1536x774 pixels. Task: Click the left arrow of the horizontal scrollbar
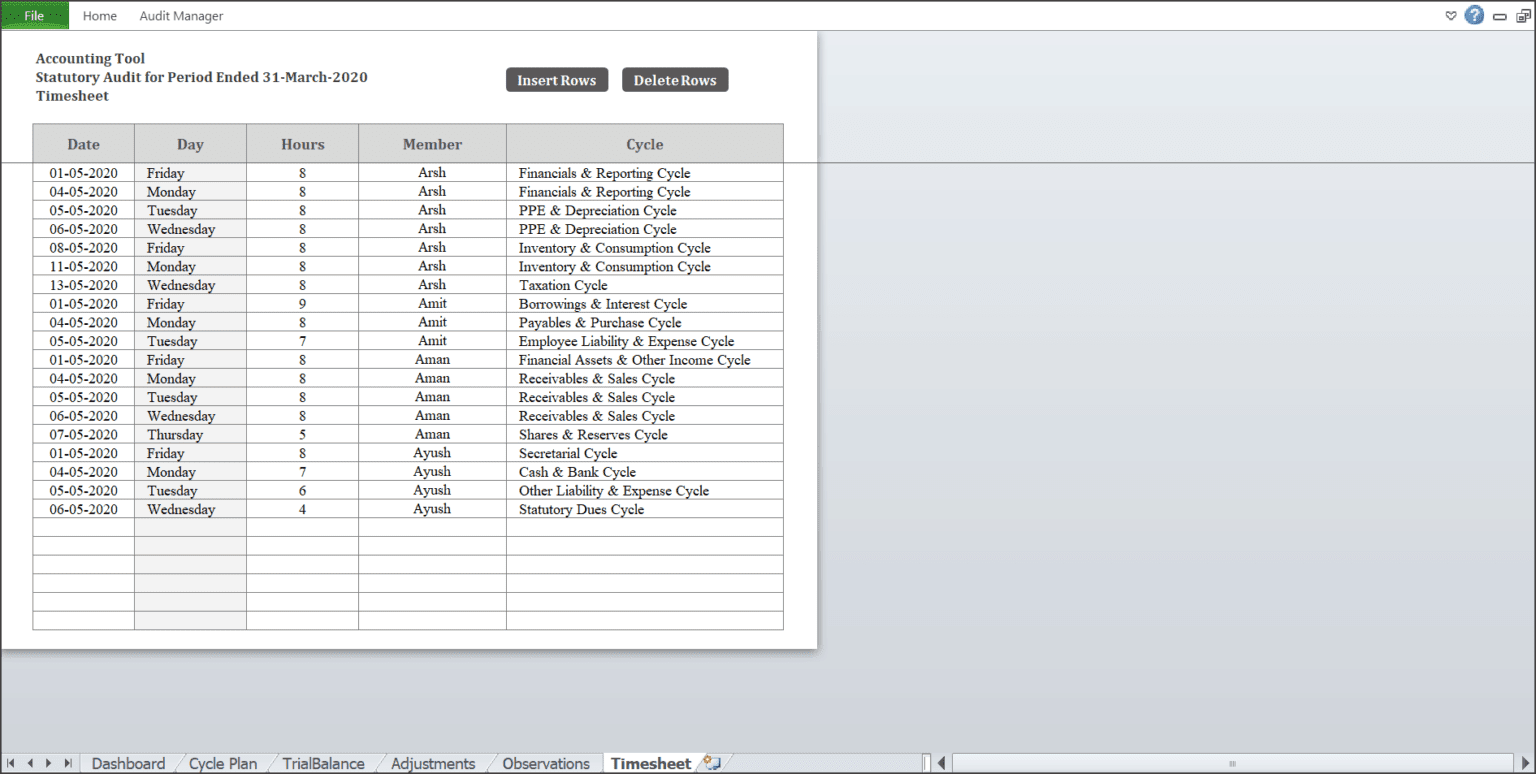pos(940,763)
